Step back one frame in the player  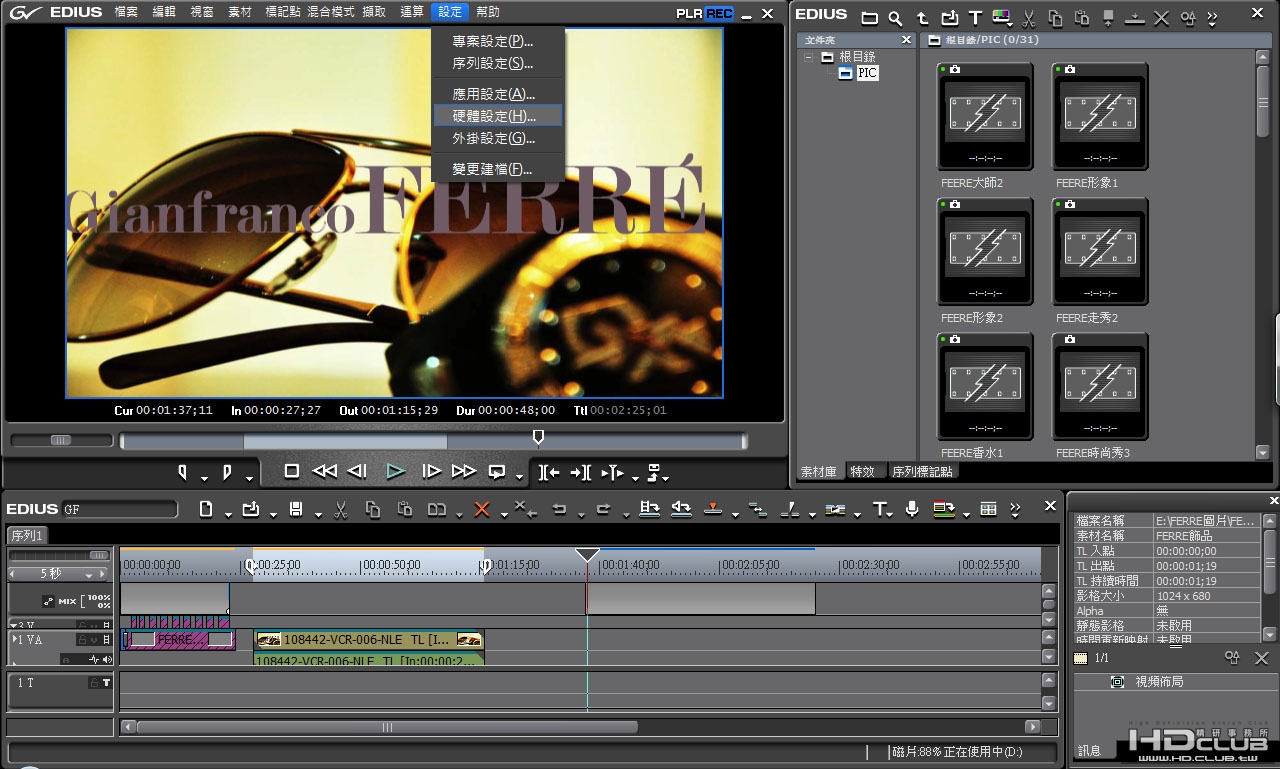357,471
